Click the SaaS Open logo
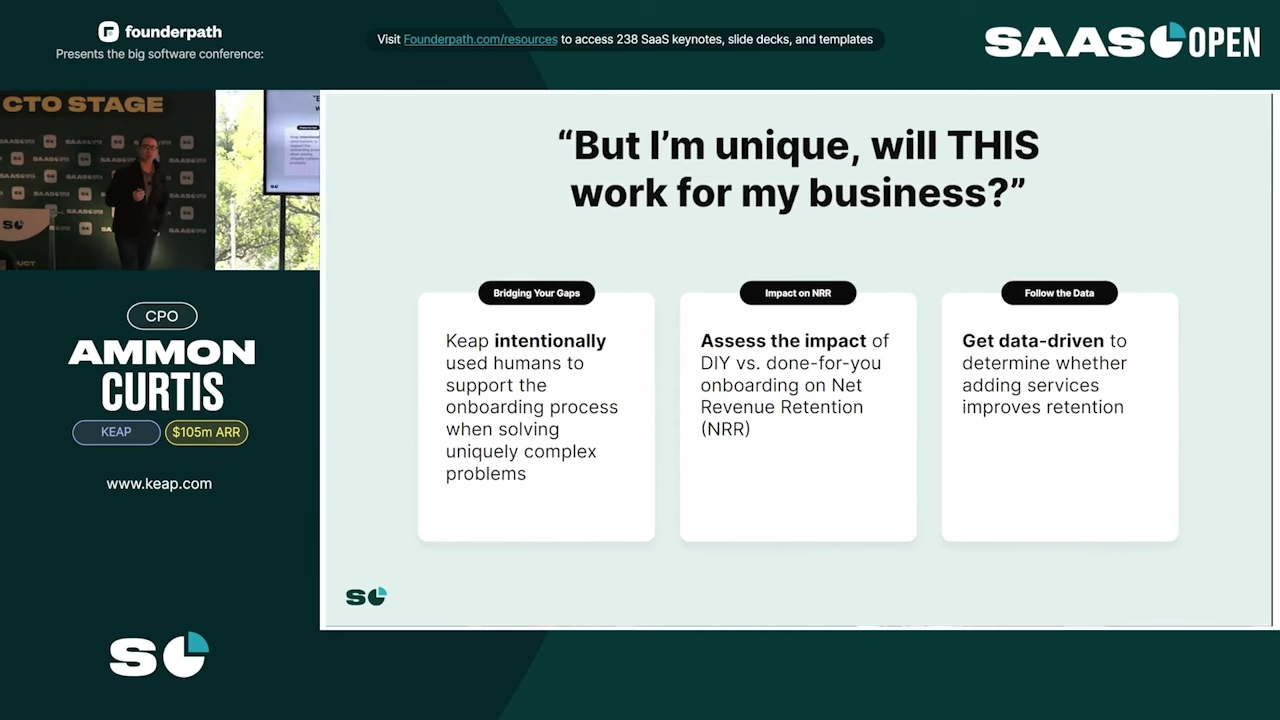The image size is (1280, 720). 1122,41
